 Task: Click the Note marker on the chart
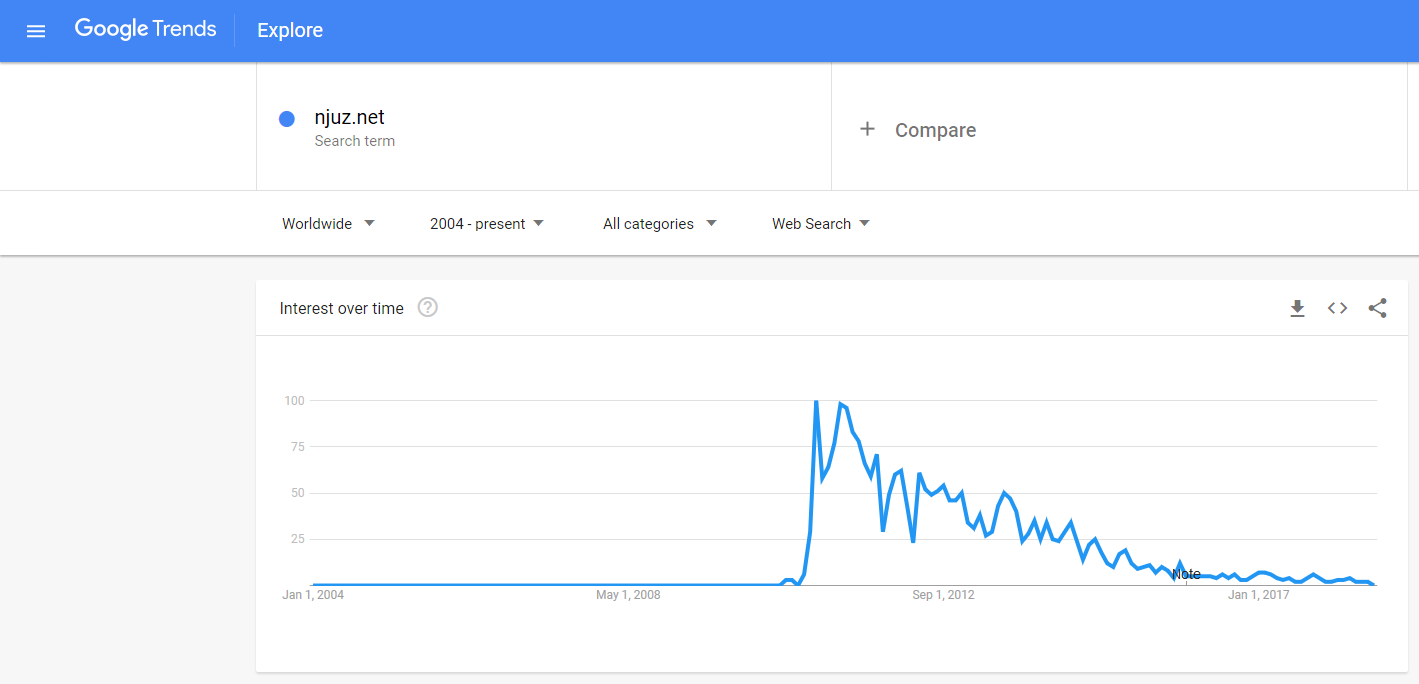(x=1186, y=574)
